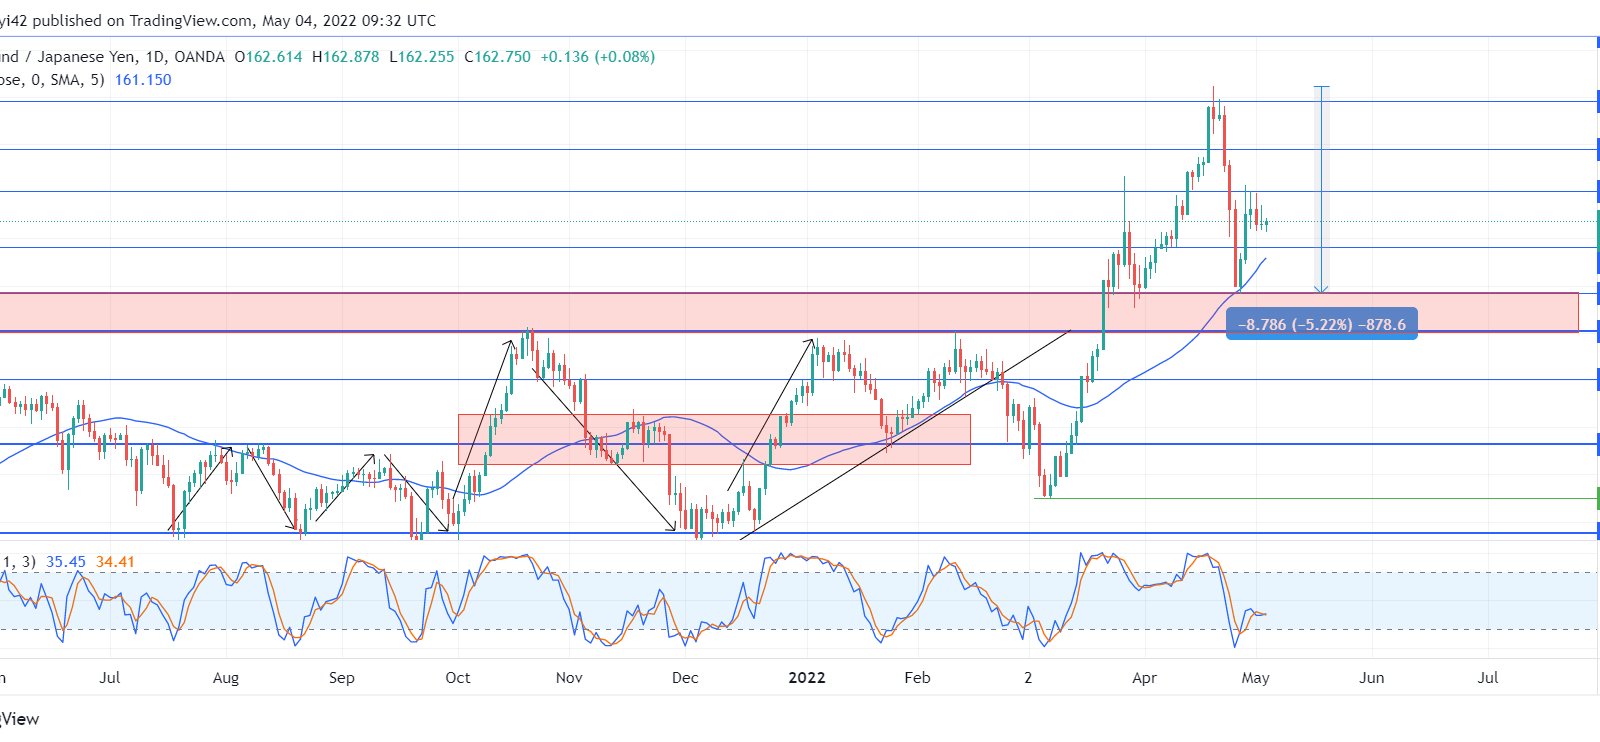Click the low price L162.255
This screenshot has height=742, width=1600.
(x=422, y=57)
